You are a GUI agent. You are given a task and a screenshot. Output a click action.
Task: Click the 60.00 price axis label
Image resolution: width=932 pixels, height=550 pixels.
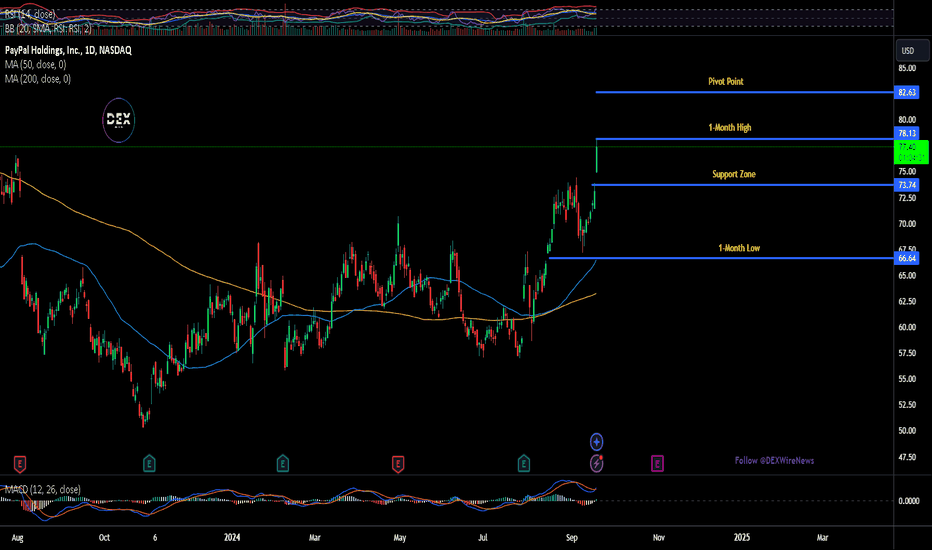pos(907,327)
